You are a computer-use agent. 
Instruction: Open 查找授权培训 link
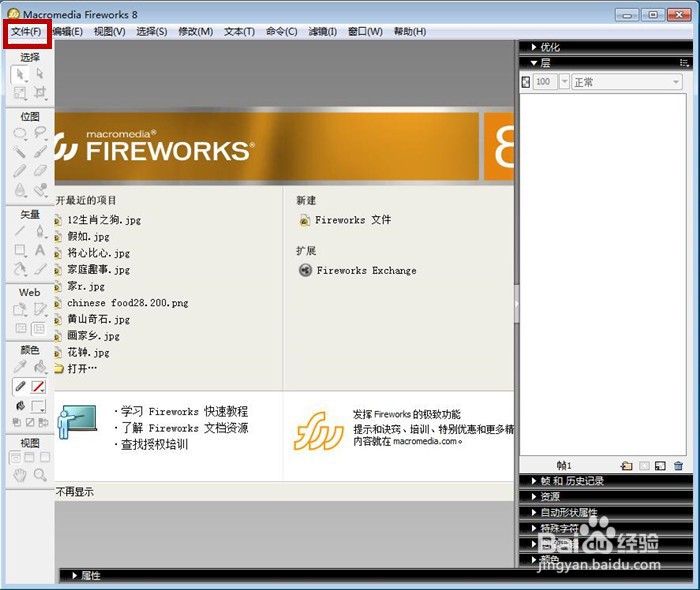[154, 445]
